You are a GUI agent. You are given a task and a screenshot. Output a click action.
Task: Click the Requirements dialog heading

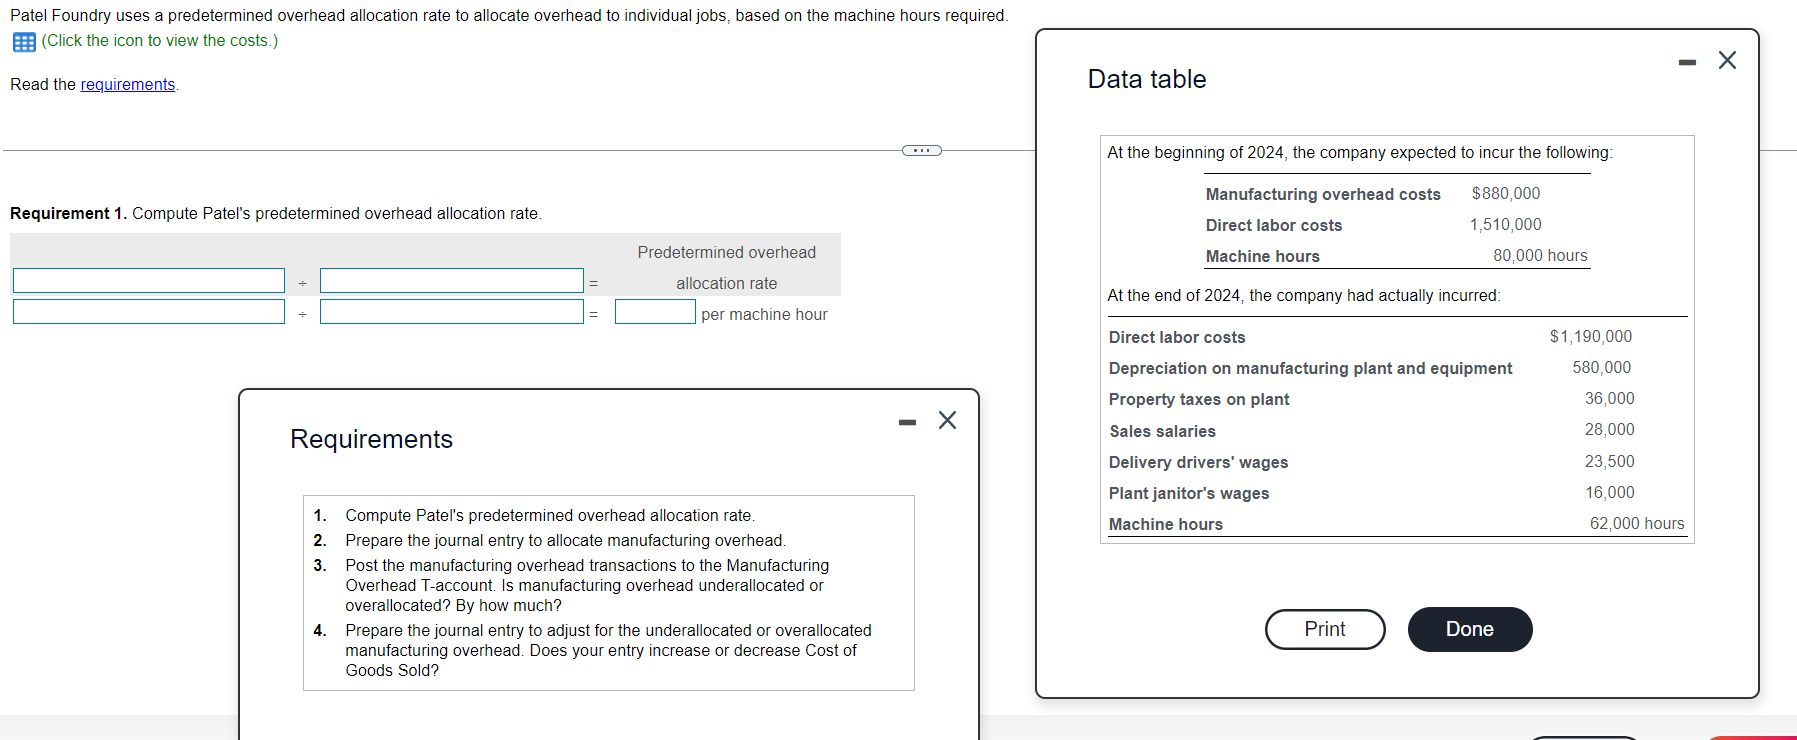[371, 439]
